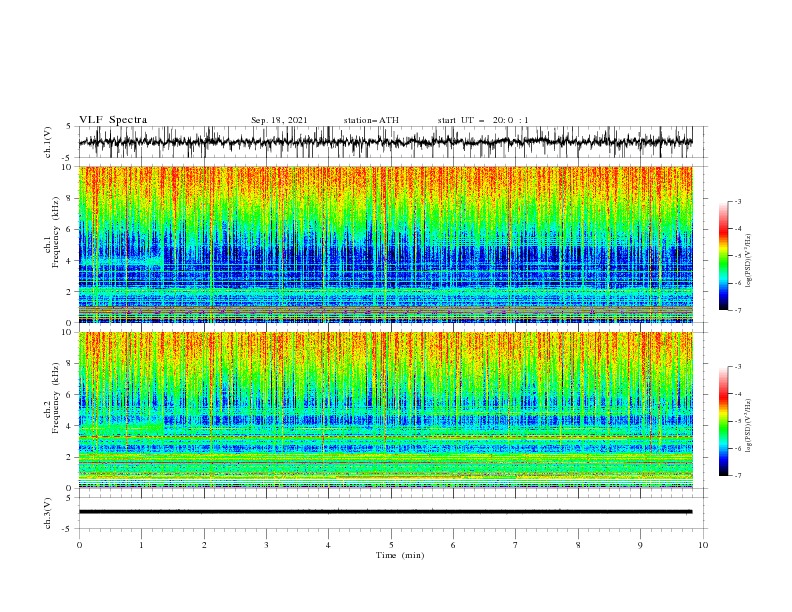
Task: Click the "10" kHz tick on ch.2 spectrogram
Action: pos(67,332)
